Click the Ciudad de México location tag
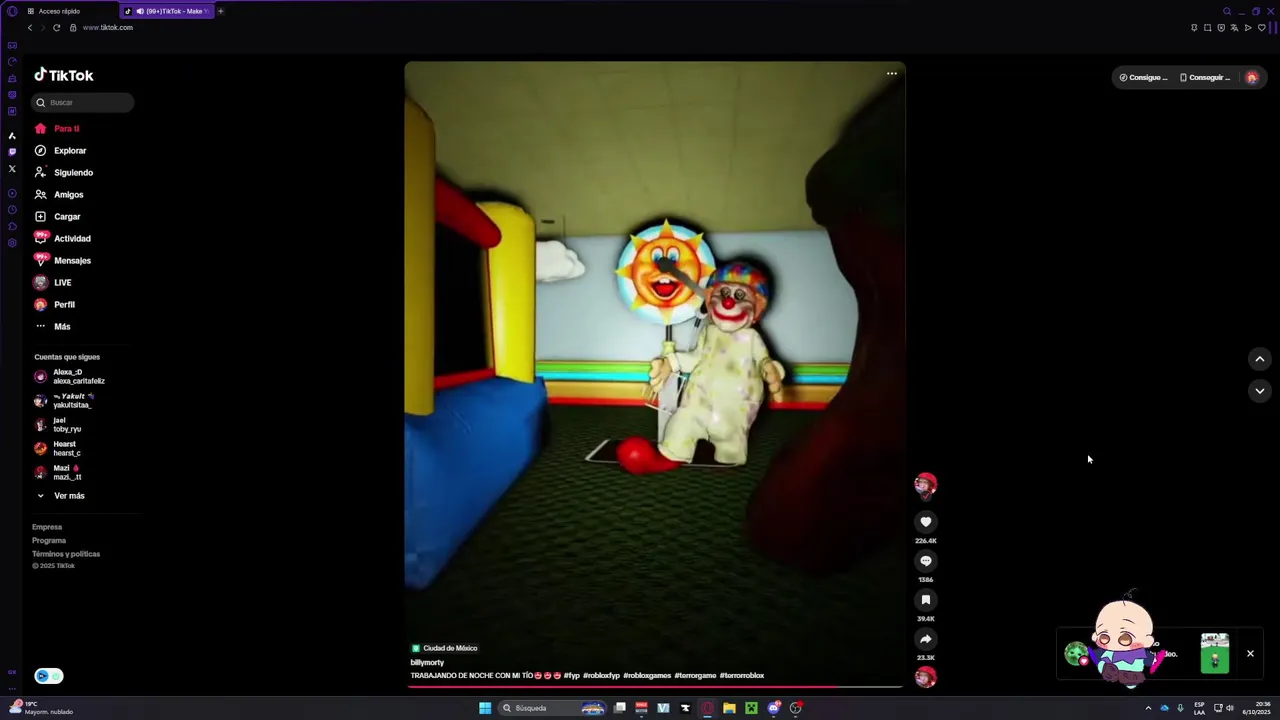 pos(445,648)
